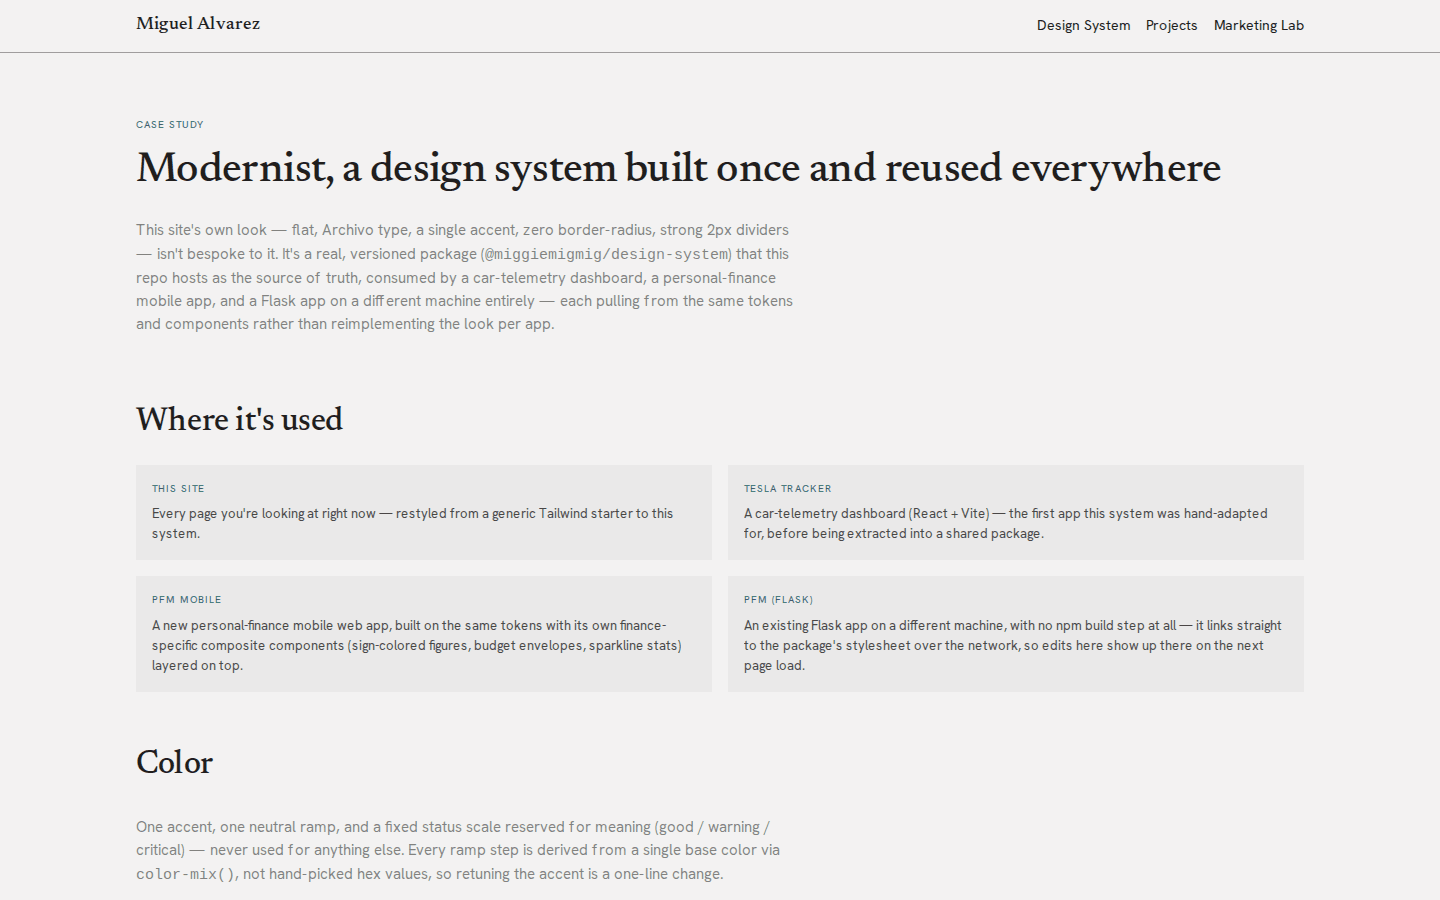The image size is (1440, 900).
Task: Click the 'An existing Flask app' description
Action: pos(1013,645)
